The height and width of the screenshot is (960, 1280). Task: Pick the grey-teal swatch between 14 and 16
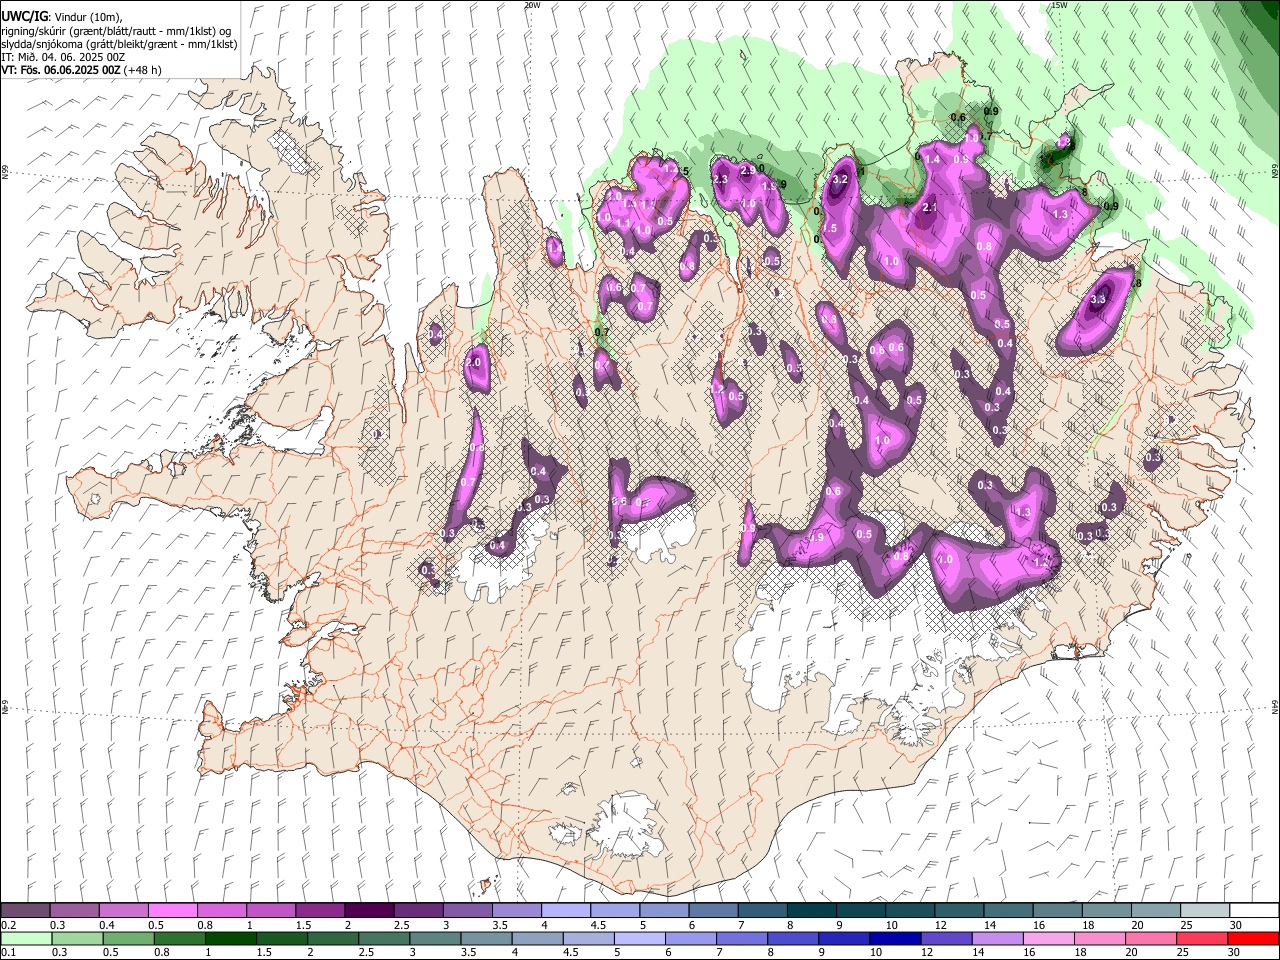[x=1007, y=911]
